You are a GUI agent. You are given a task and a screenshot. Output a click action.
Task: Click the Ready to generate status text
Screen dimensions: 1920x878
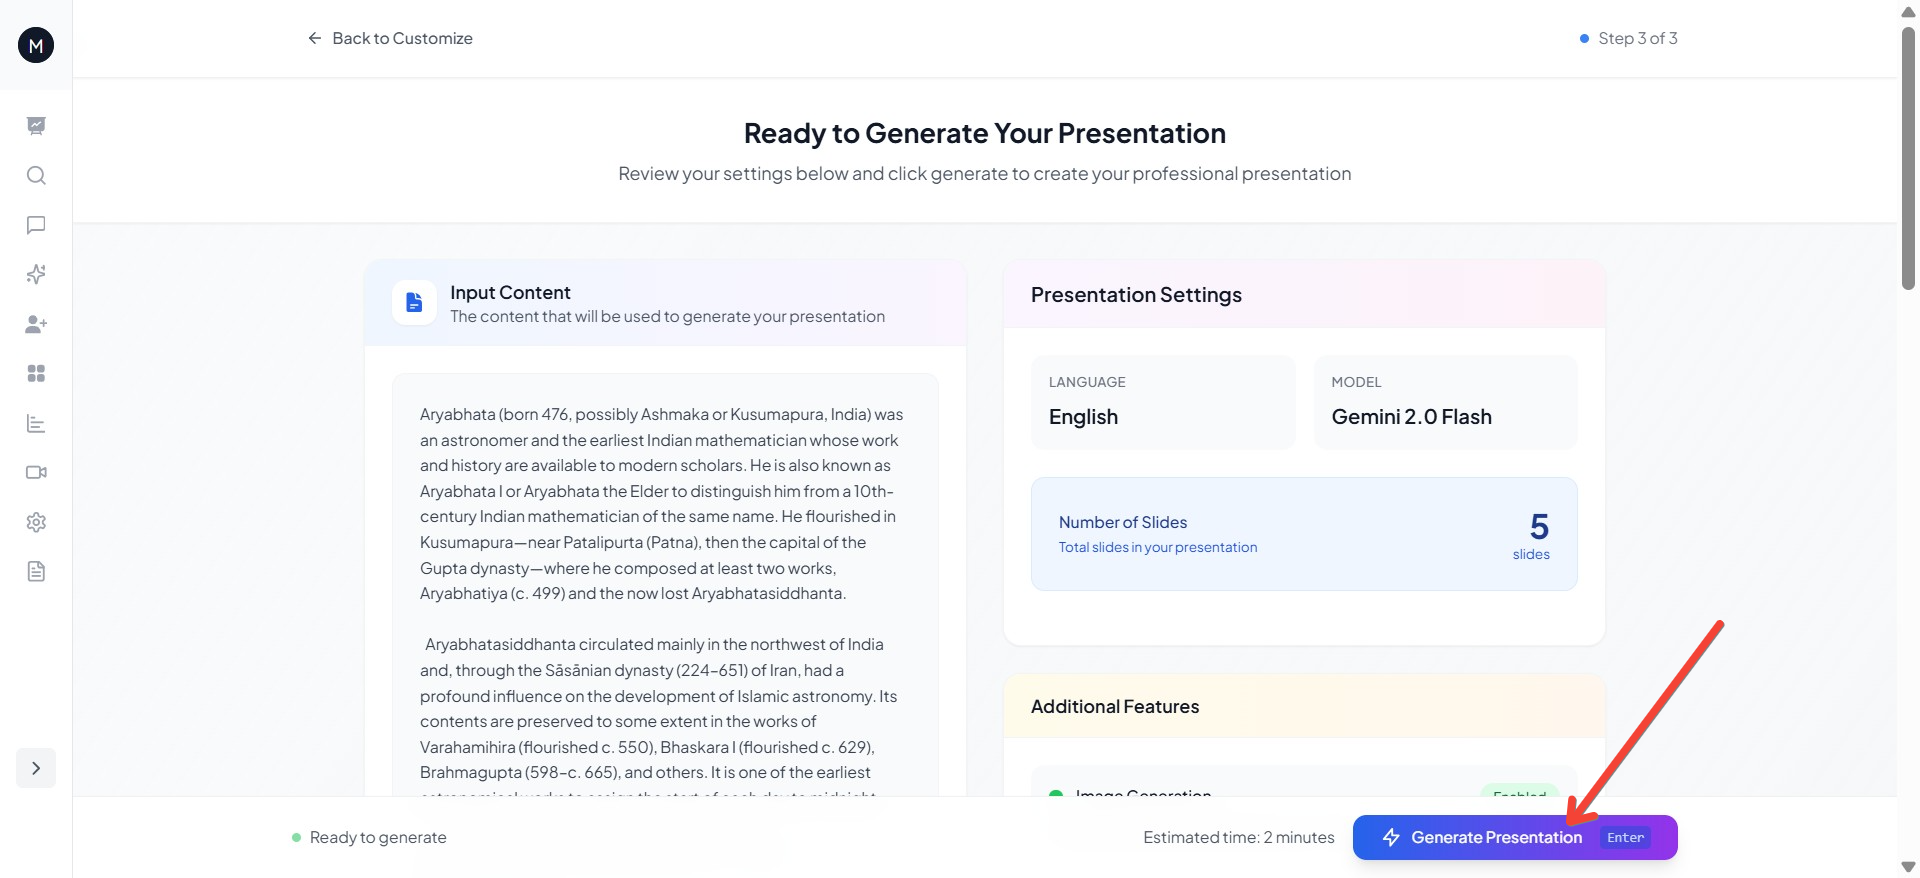point(378,837)
